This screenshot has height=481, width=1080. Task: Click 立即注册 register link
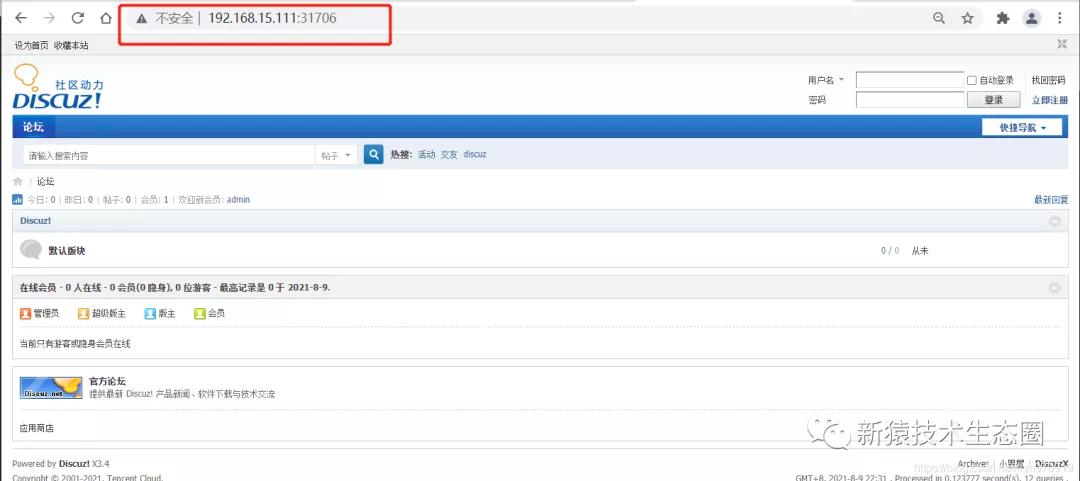[1049, 100]
